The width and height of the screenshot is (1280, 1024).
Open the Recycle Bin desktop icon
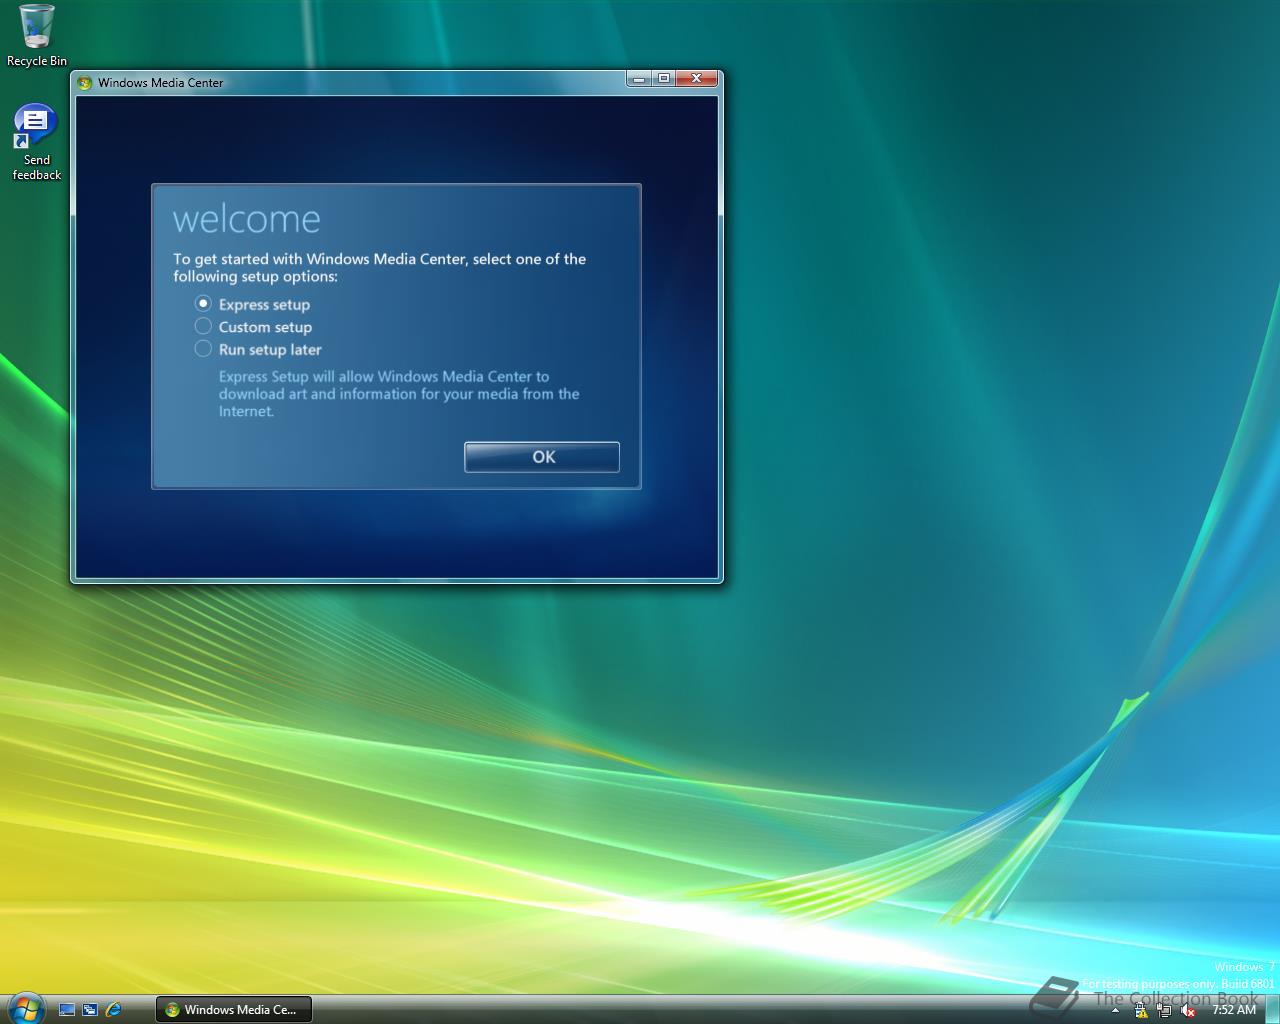pyautogui.click(x=37, y=36)
